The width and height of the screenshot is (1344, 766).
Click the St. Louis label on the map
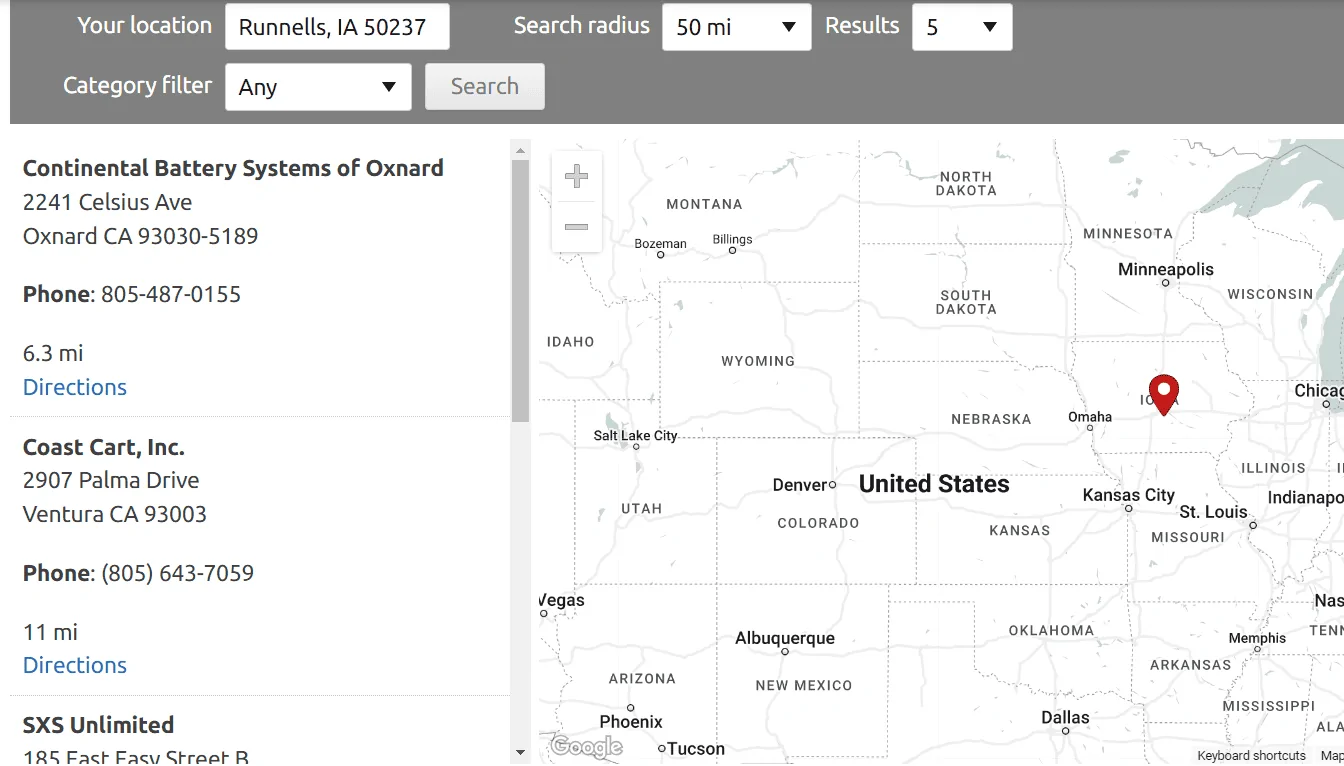tap(1213, 512)
